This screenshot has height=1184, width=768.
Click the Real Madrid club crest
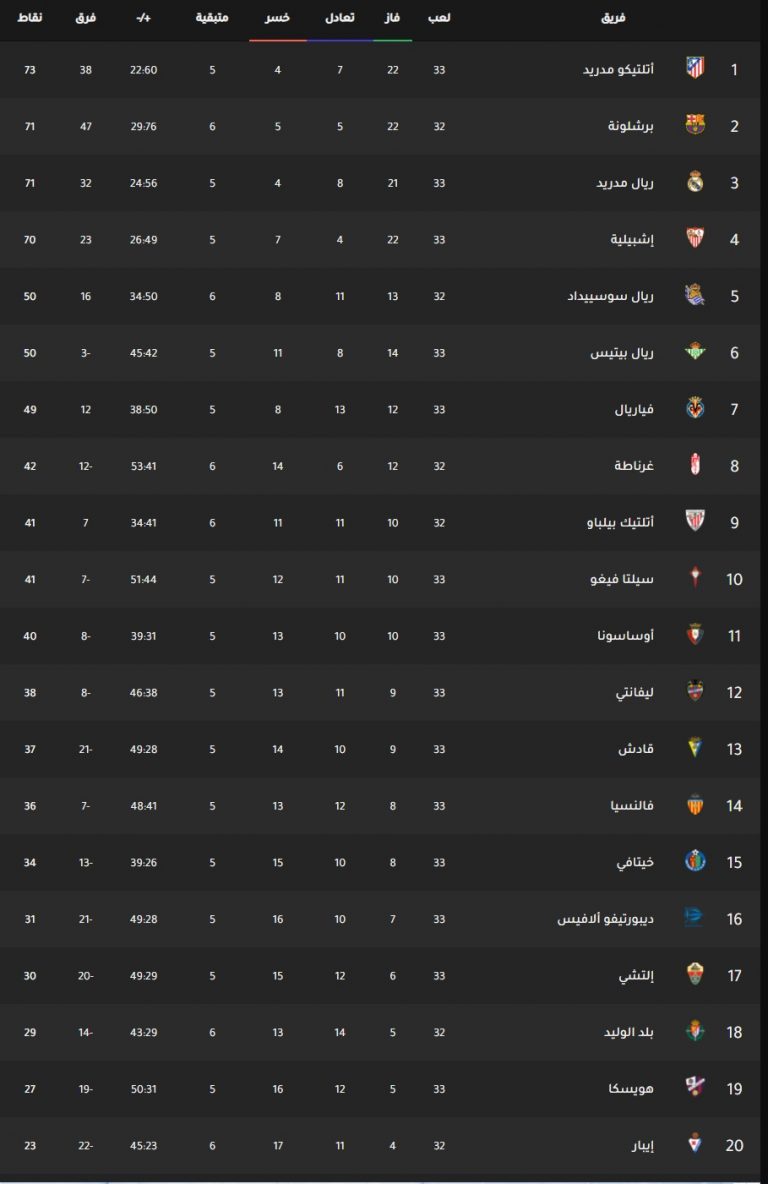pos(695,182)
